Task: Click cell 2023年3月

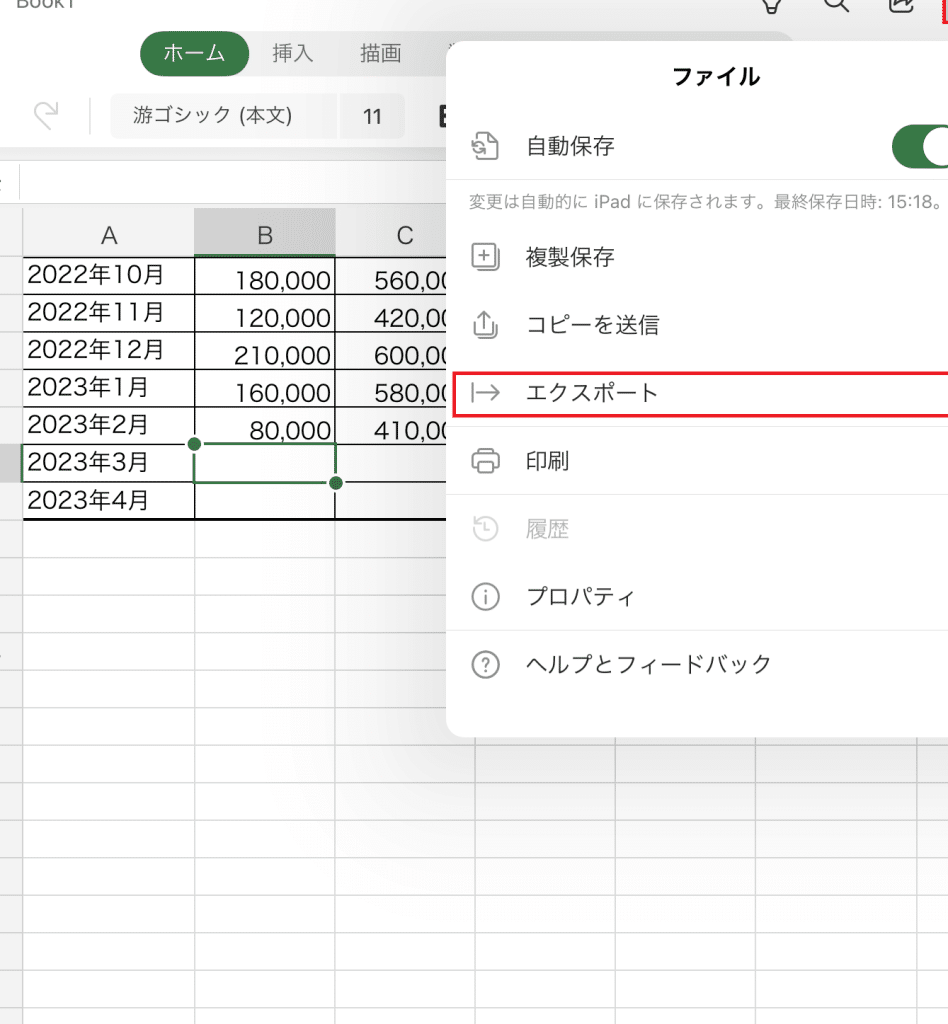Action: 108,463
